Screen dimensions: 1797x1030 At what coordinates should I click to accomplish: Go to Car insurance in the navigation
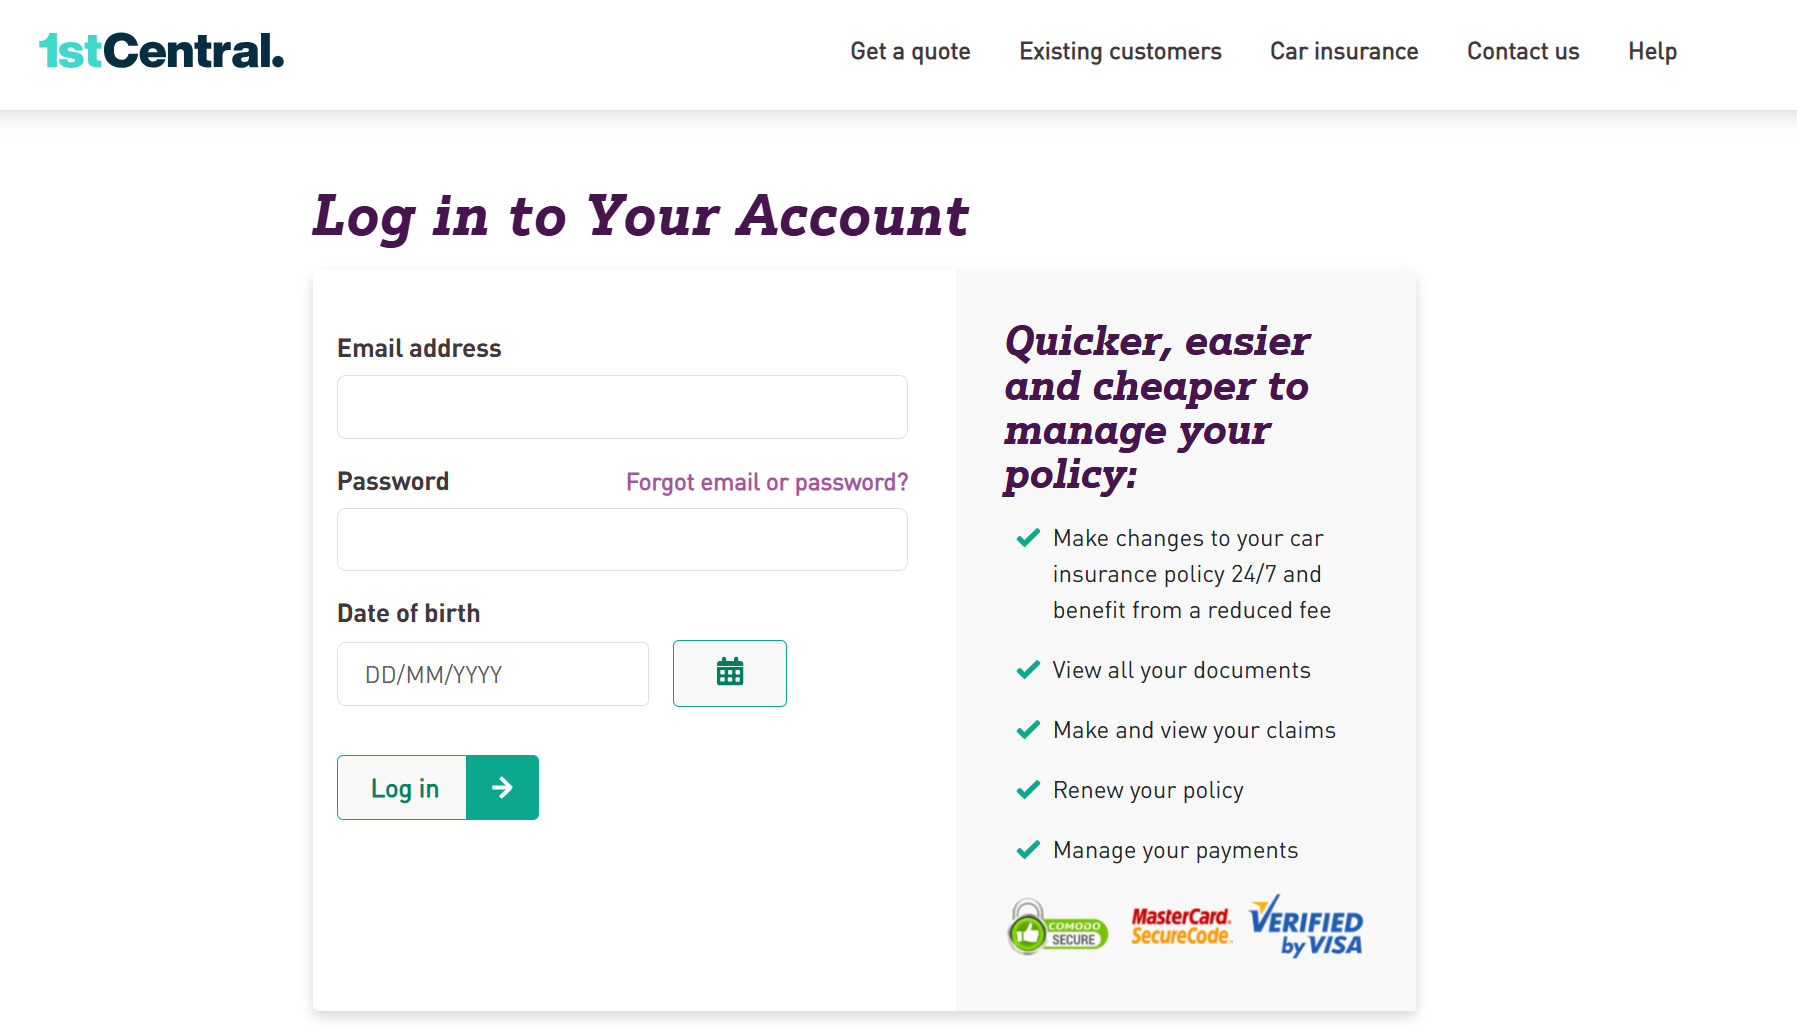1344,51
